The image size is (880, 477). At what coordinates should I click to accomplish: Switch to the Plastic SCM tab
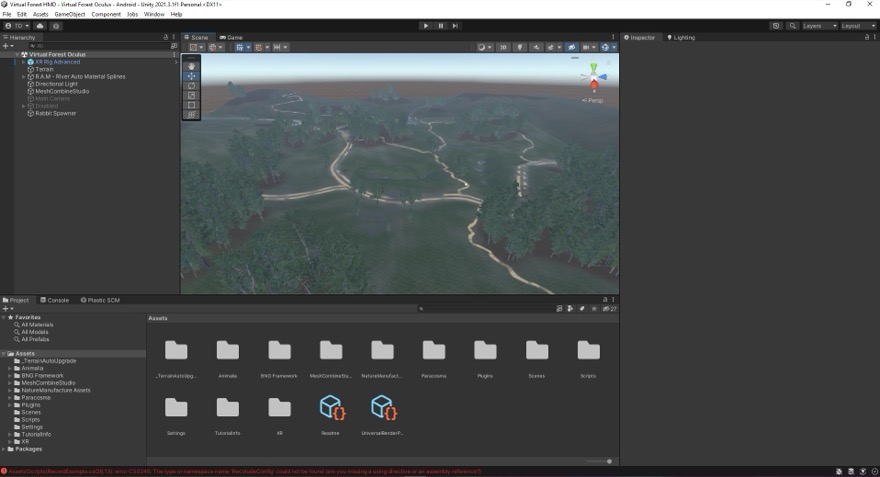tap(100, 300)
